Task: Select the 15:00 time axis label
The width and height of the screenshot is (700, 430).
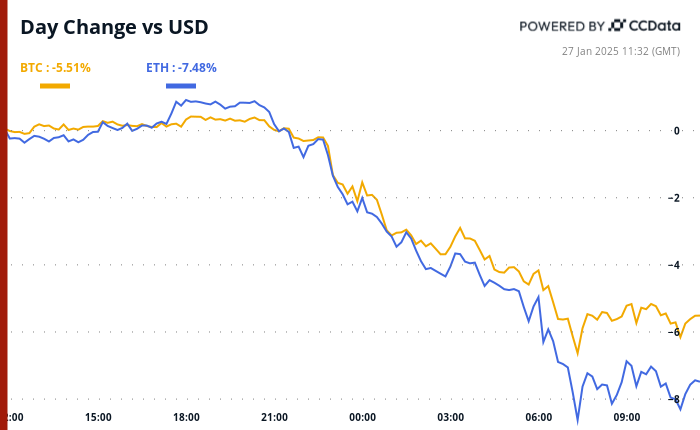Action: tap(98, 417)
